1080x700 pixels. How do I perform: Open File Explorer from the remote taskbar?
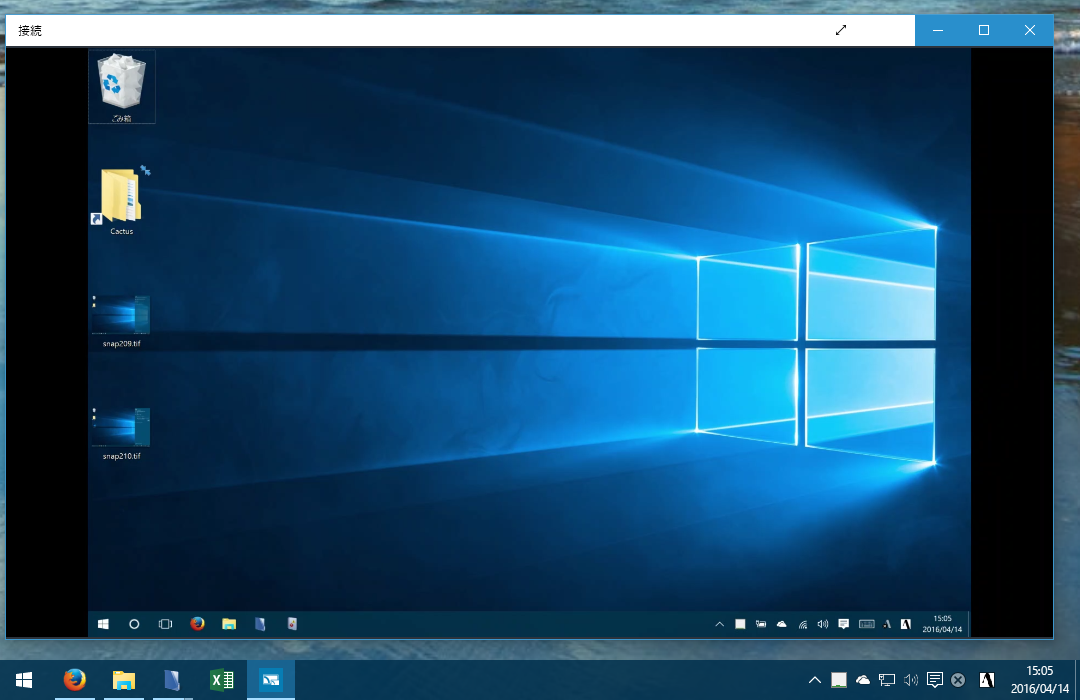coord(229,624)
